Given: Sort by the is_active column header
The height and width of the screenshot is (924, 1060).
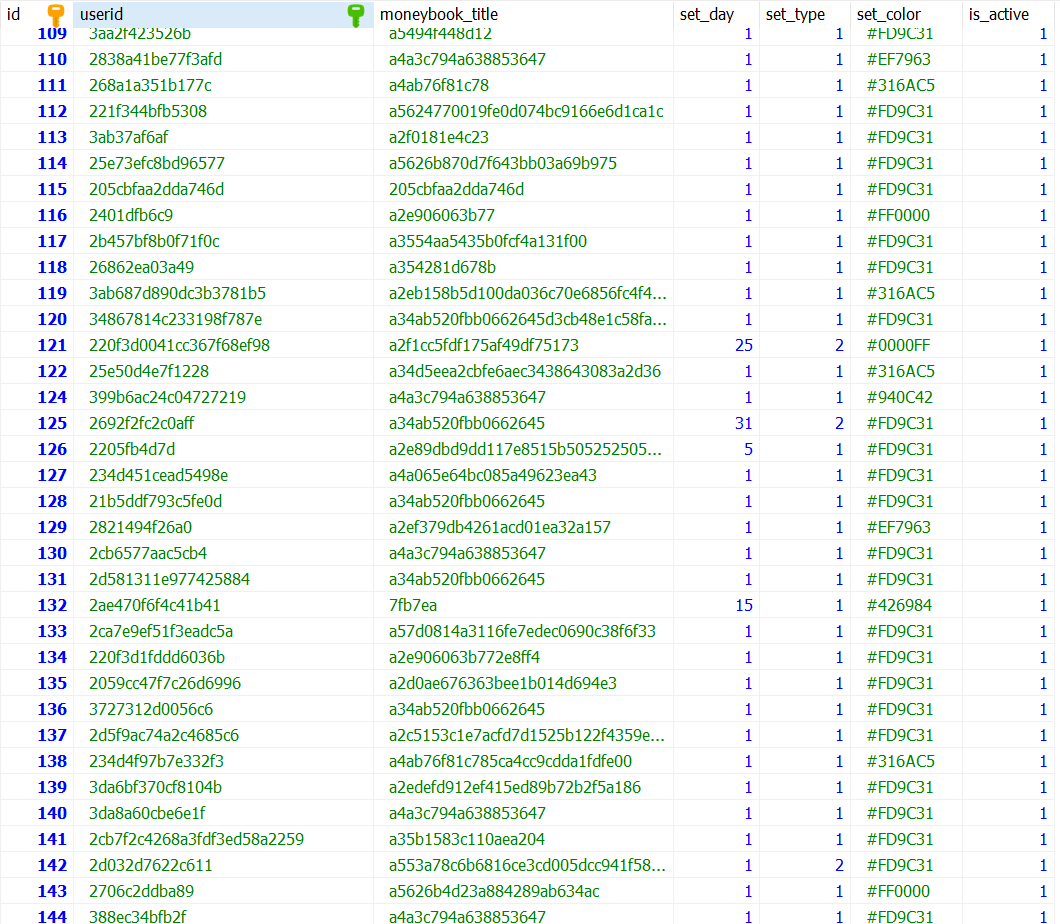Looking at the screenshot, I should pyautogui.click(x=998, y=15).
